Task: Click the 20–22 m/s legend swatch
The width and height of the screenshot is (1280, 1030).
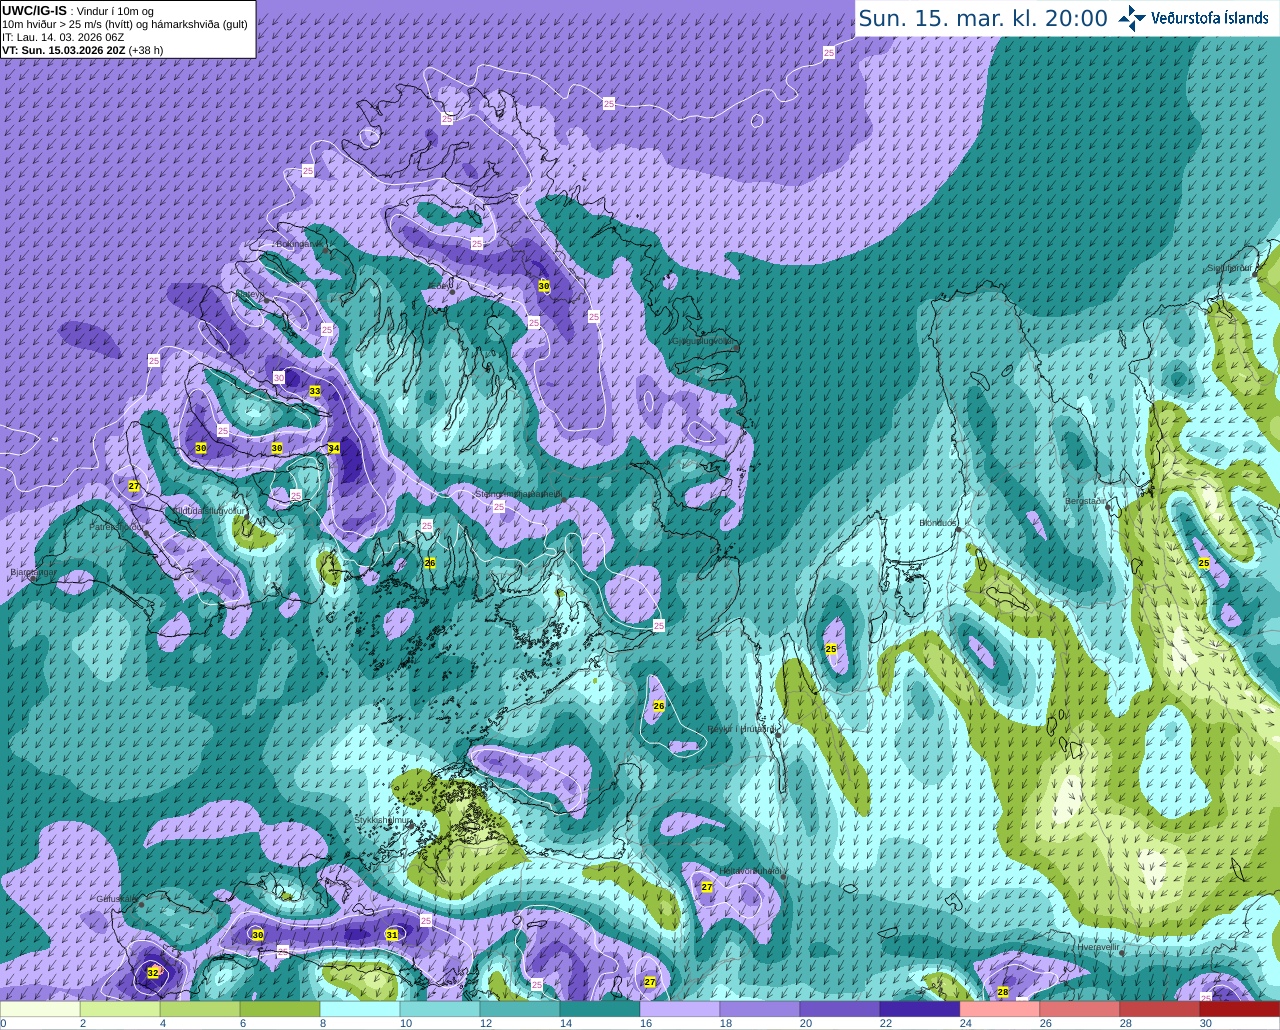Action: tap(840, 1009)
